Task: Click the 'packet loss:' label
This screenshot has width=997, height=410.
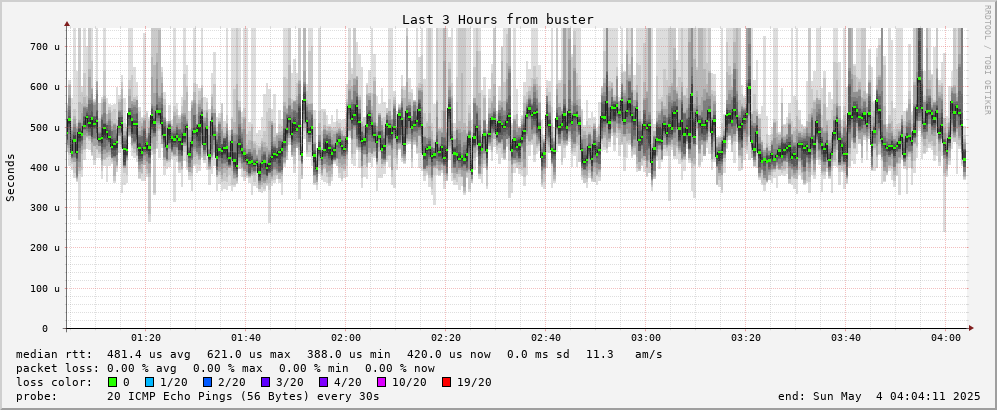Action: click(57, 368)
